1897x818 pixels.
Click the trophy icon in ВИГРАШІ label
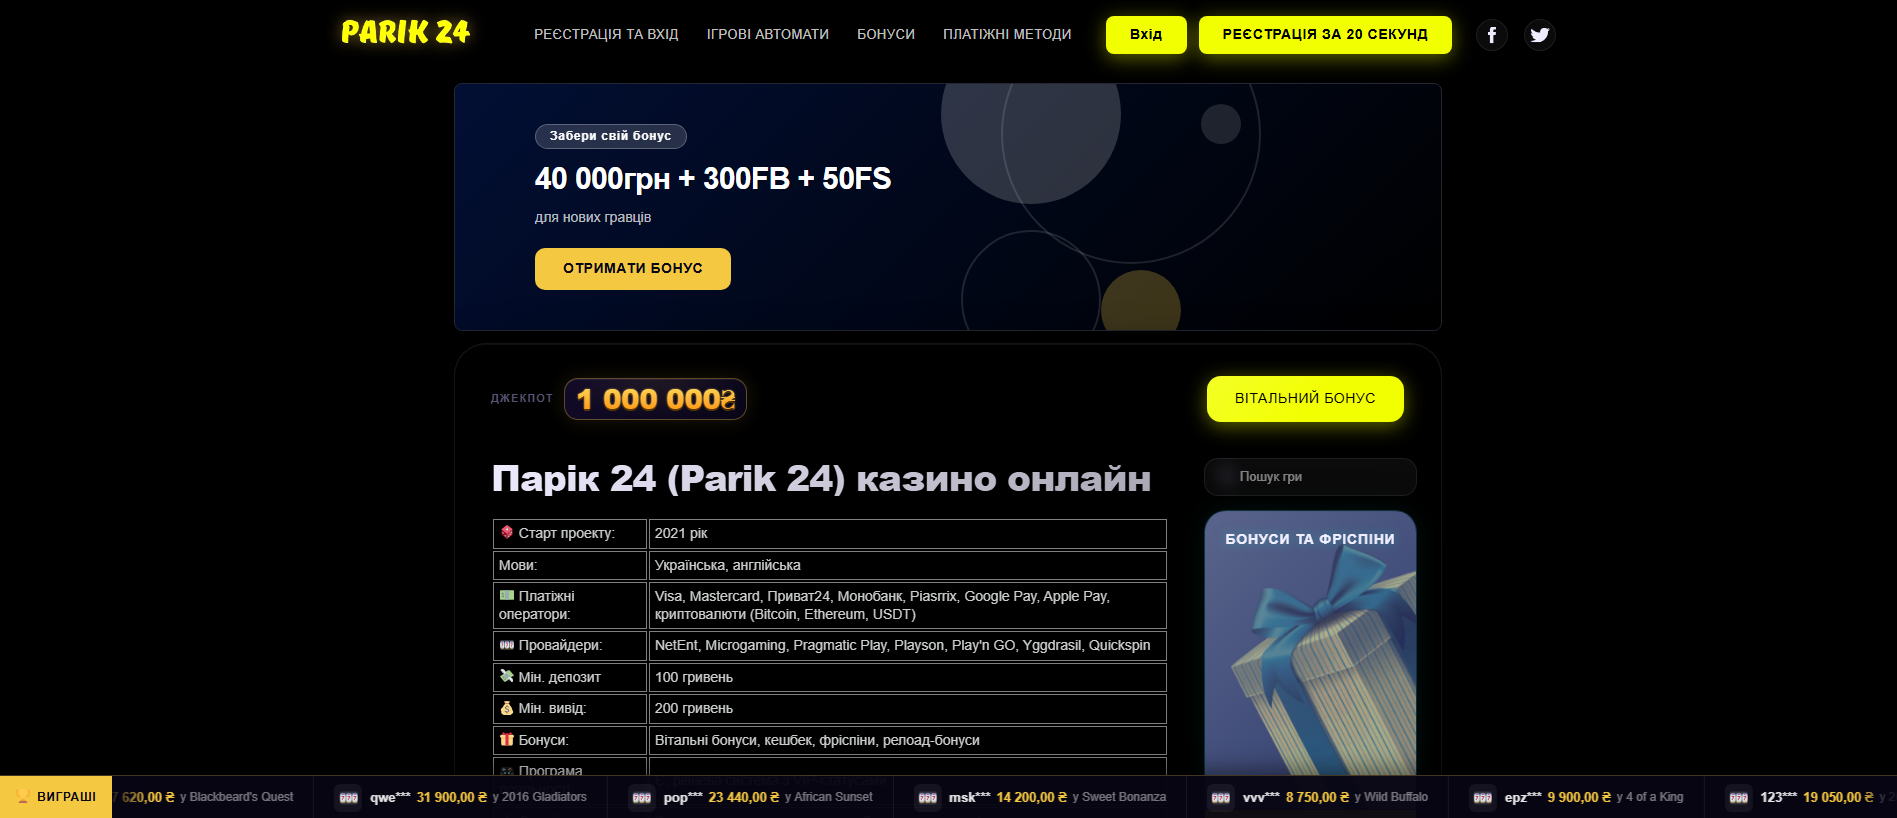click(22, 797)
